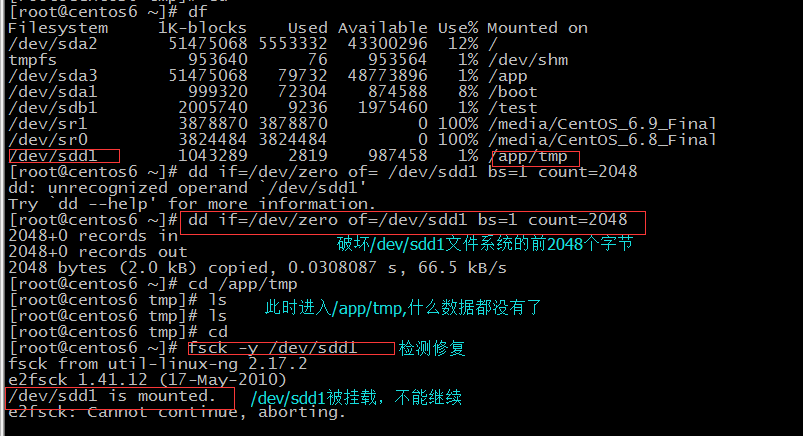
Task: Click the /dev/sda2 row in df output
Action: click(x=253, y=44)
